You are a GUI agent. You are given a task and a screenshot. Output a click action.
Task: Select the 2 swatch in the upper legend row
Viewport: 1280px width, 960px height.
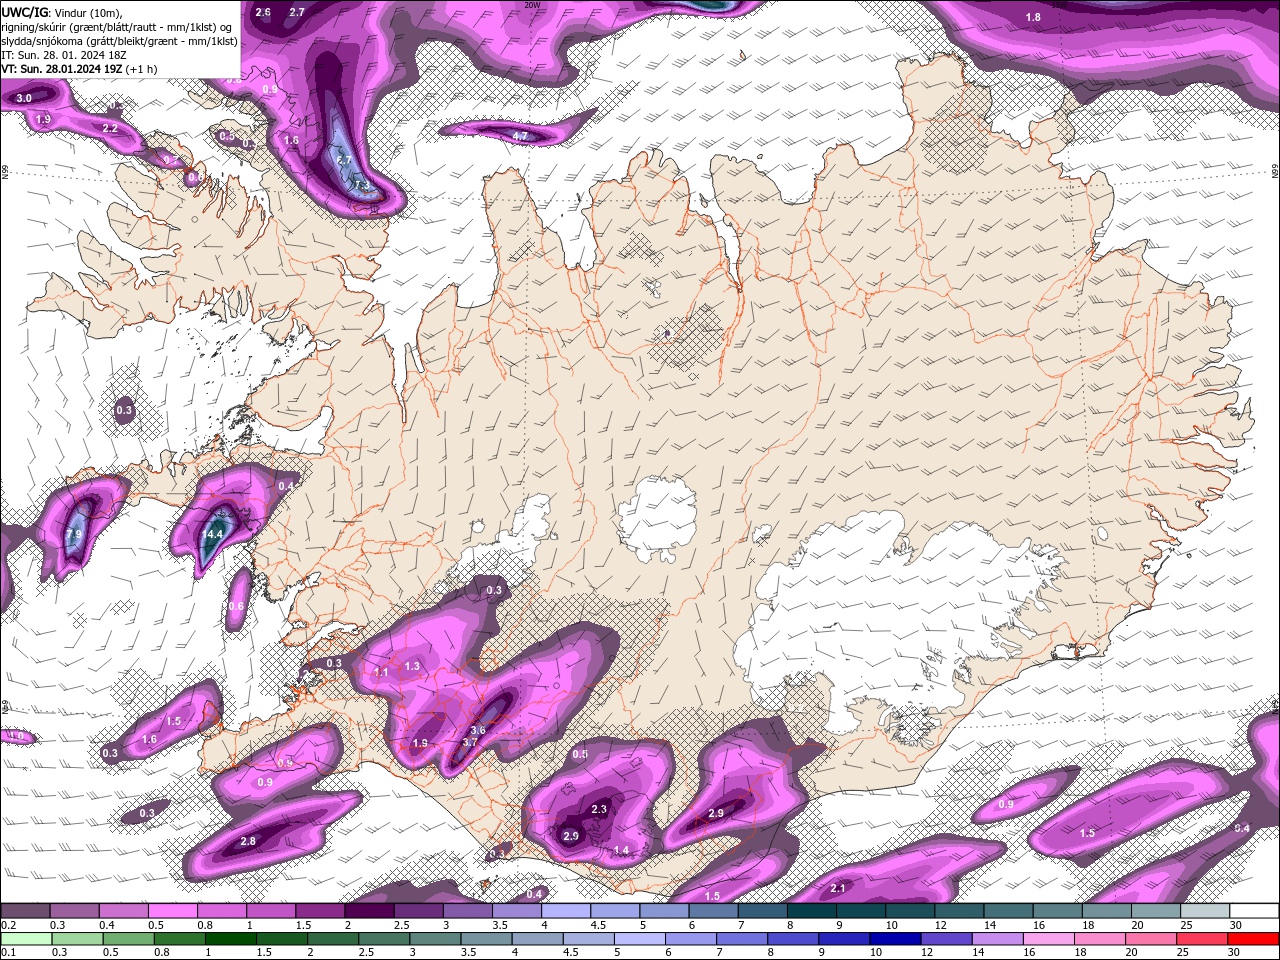[x=368, y=911]
